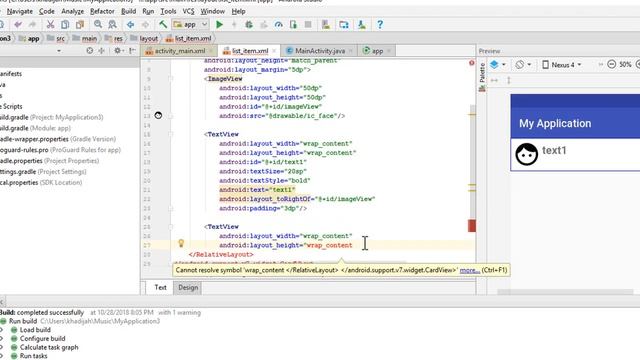Image resolution: width=640 pixels, height=360 pixels.
Task: Open the design surface layers dropdown
Action: coord(498,64)
